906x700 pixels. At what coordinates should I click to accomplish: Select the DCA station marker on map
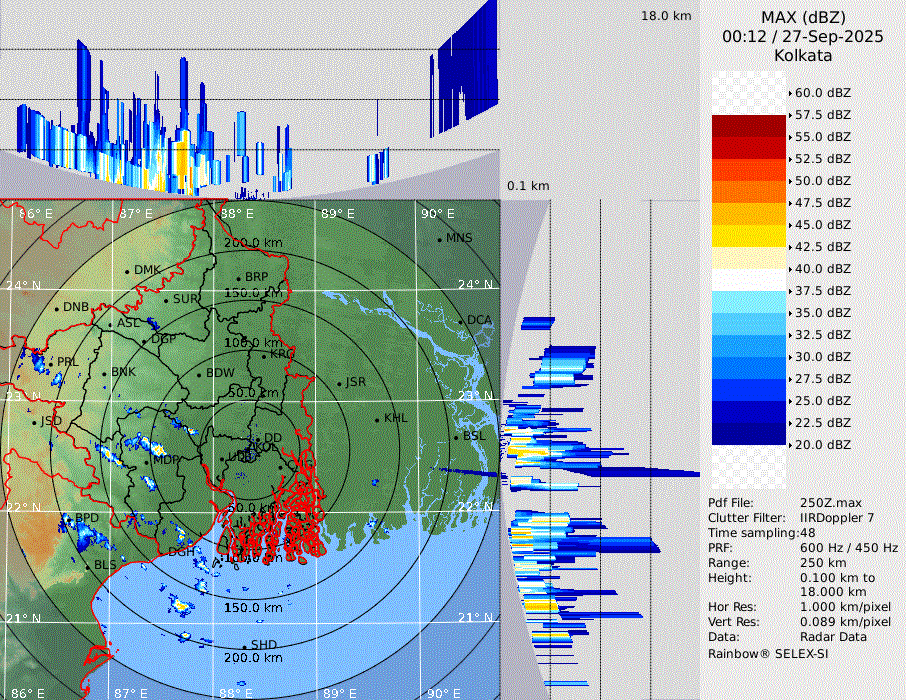[x=462, y=321]
